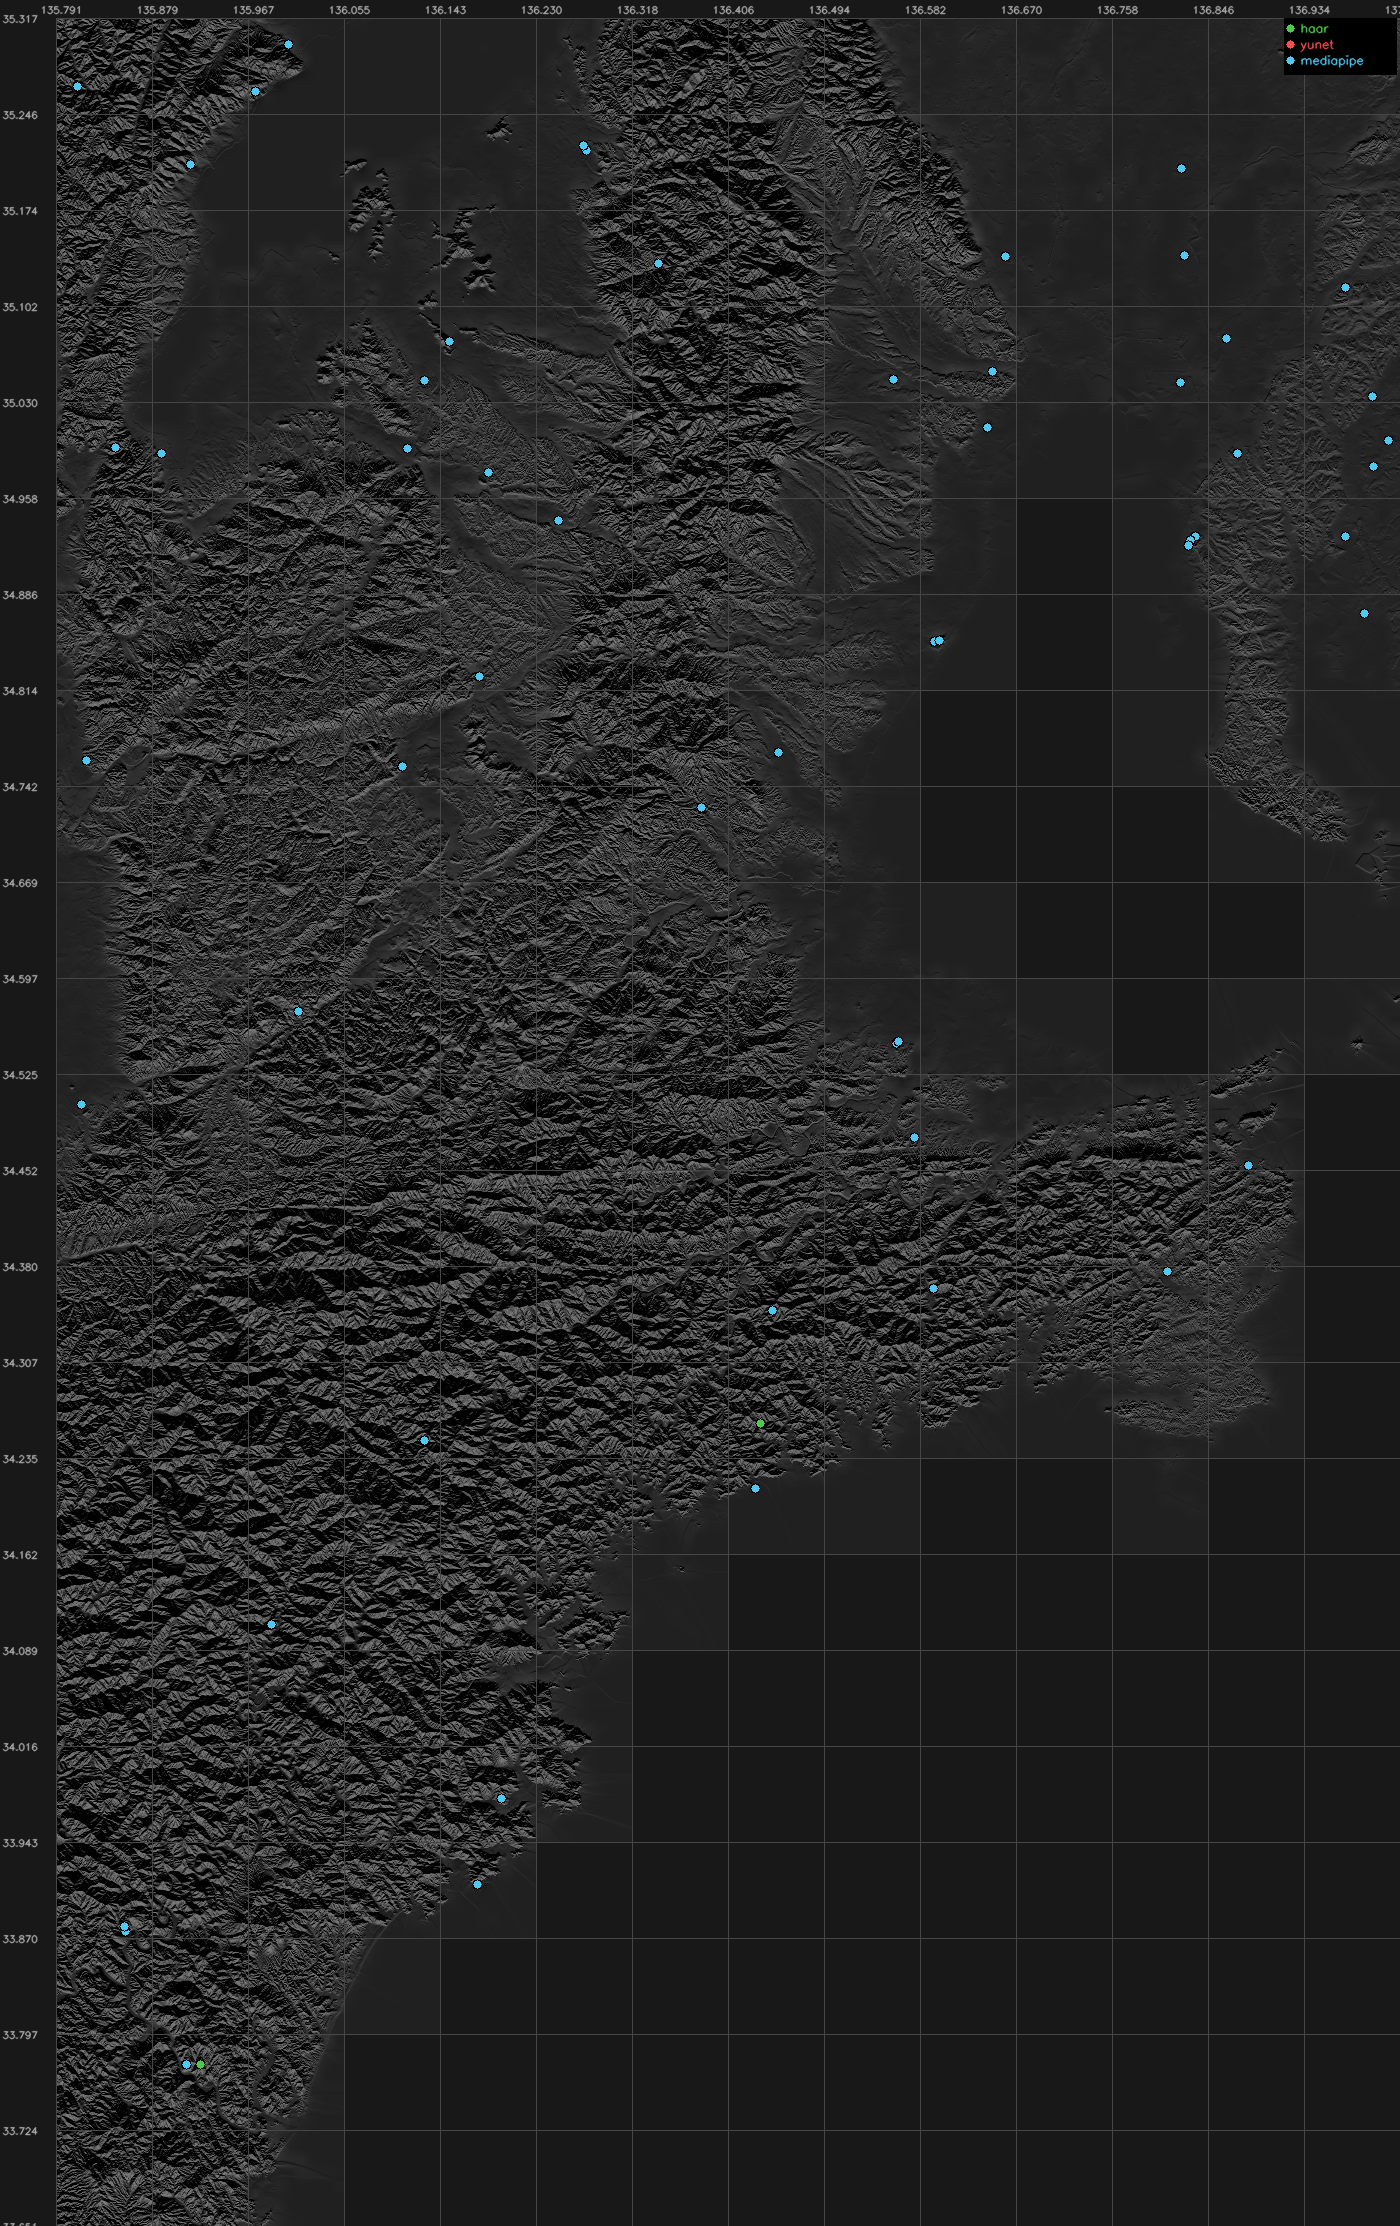
Task: Click latitude tick label 34.525
Action: (x=20, y=1075)
